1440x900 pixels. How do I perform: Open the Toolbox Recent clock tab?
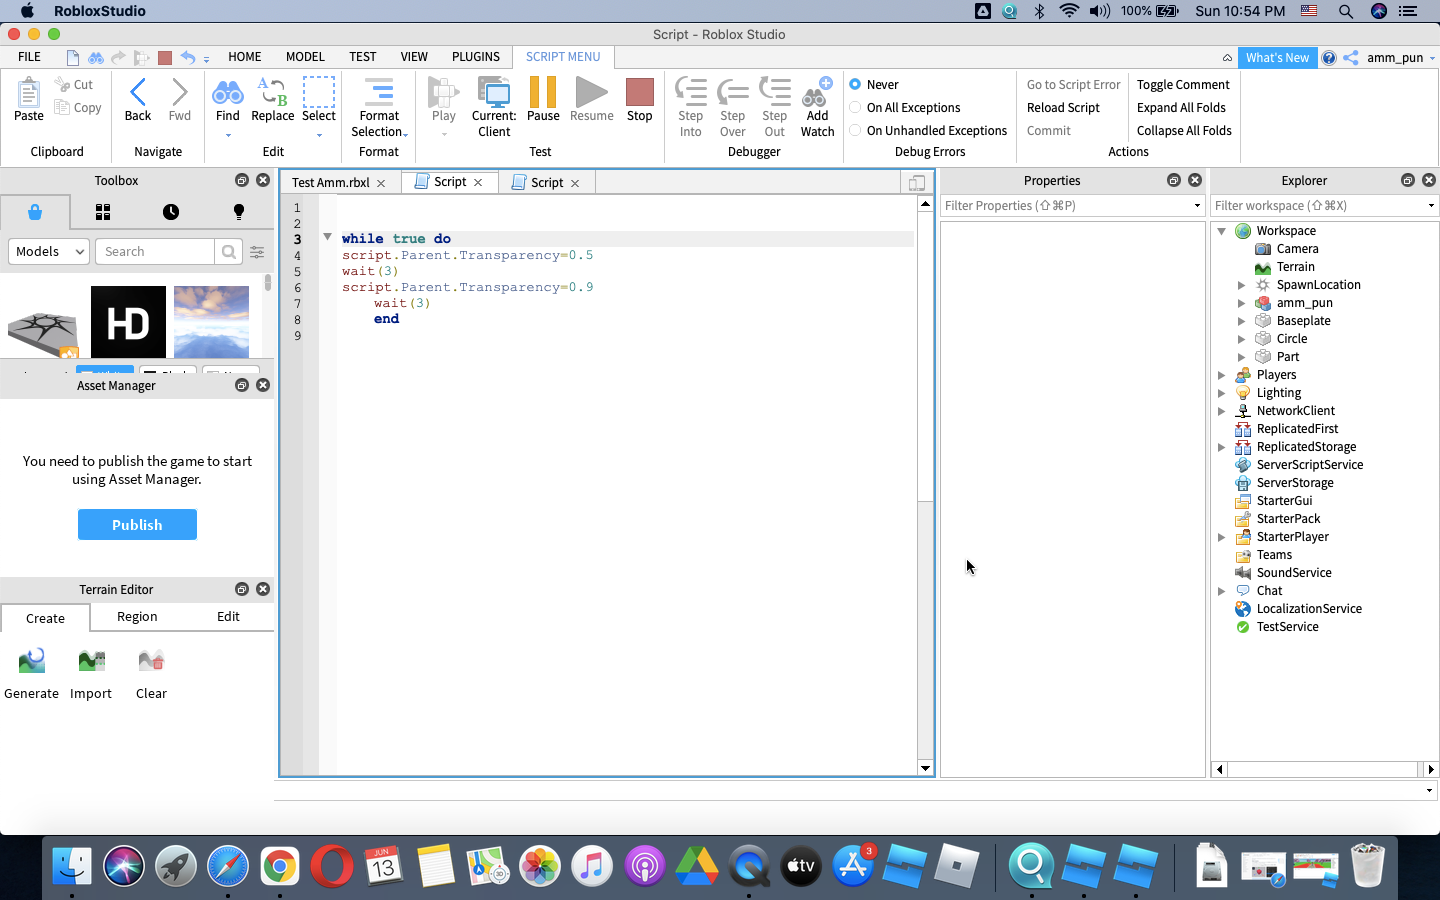click(x=171, y=212)
